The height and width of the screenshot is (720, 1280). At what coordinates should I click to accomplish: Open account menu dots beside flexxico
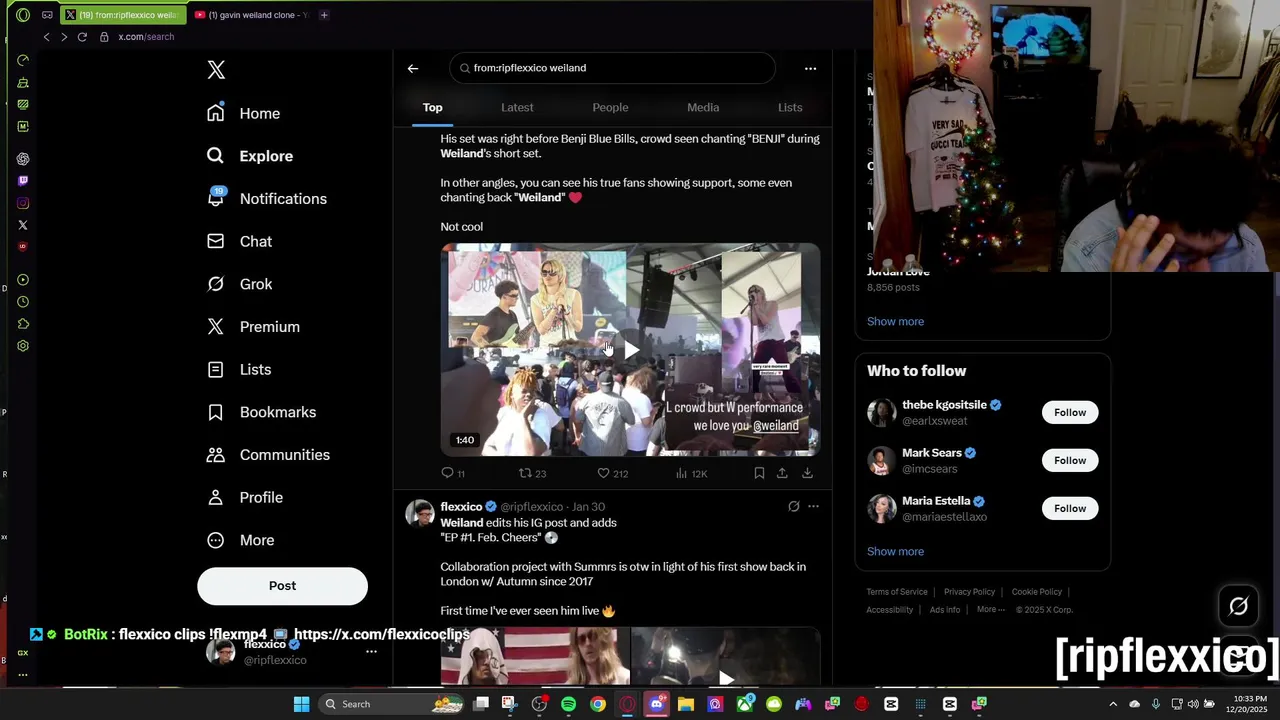[x=371, y=651]
